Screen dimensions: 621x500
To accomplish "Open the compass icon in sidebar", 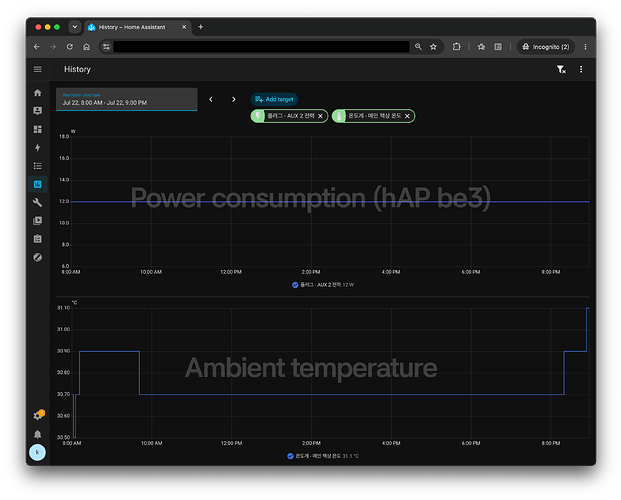I will (x=38, y=257).
